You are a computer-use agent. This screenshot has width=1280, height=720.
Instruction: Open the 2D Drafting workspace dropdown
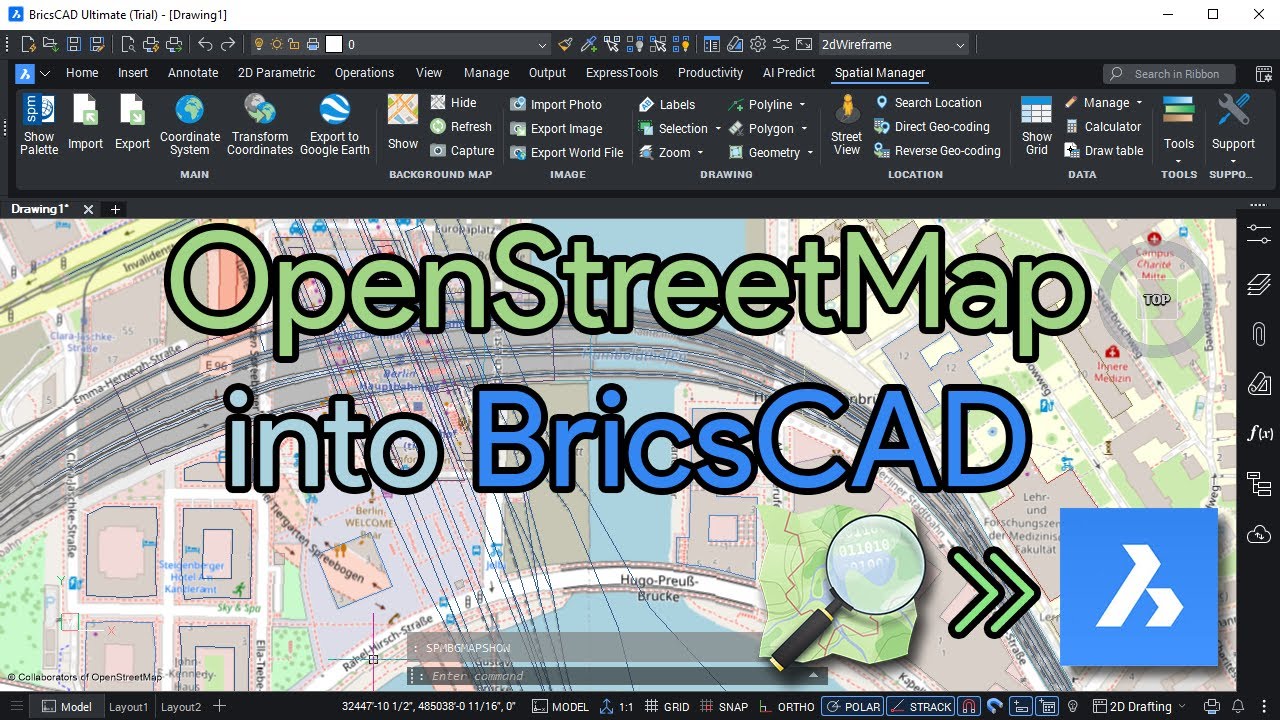click(1140, 706)
